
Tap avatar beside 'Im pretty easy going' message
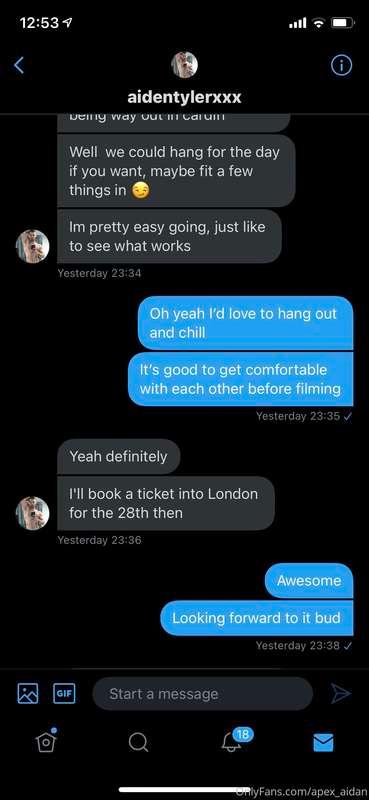33,246
